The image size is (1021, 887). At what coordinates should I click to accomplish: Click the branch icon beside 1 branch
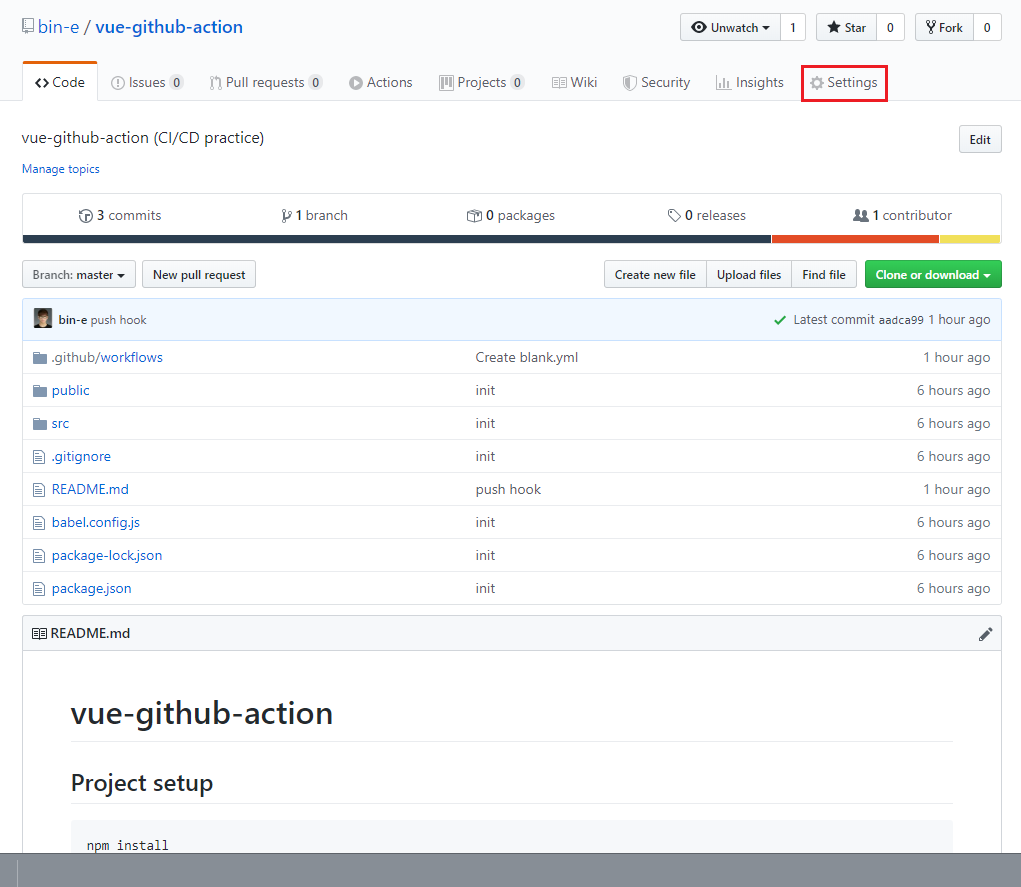[286, 216]
